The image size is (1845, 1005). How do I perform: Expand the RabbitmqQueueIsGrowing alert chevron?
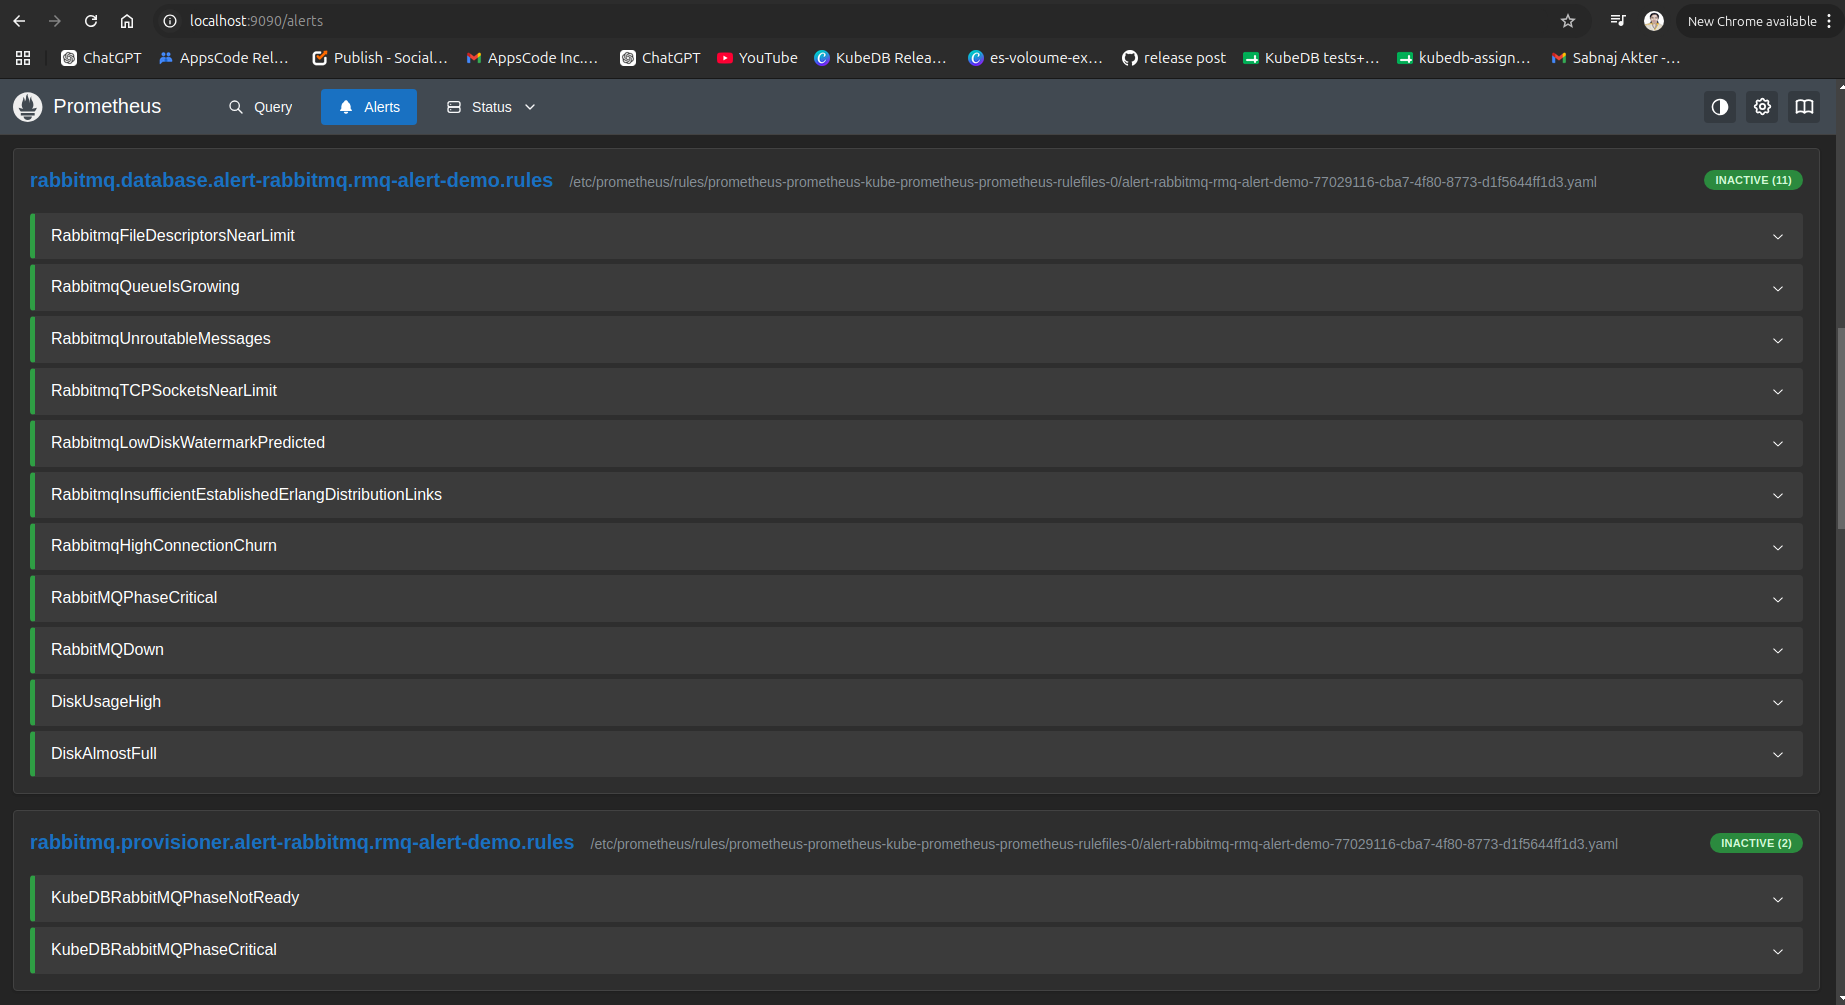point(1778,288)
